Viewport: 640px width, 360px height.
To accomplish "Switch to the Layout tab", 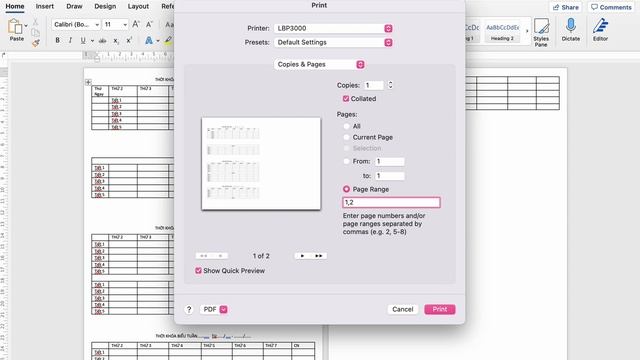I will pos(138,7).
